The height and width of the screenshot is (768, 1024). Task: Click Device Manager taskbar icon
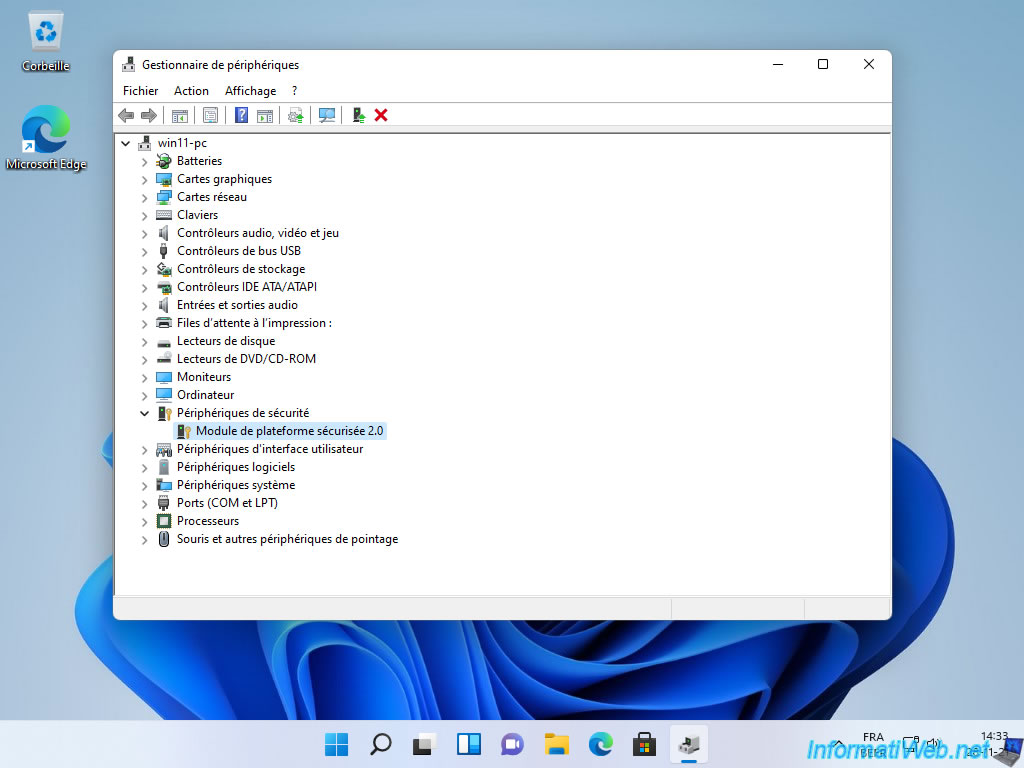point(688,744)
